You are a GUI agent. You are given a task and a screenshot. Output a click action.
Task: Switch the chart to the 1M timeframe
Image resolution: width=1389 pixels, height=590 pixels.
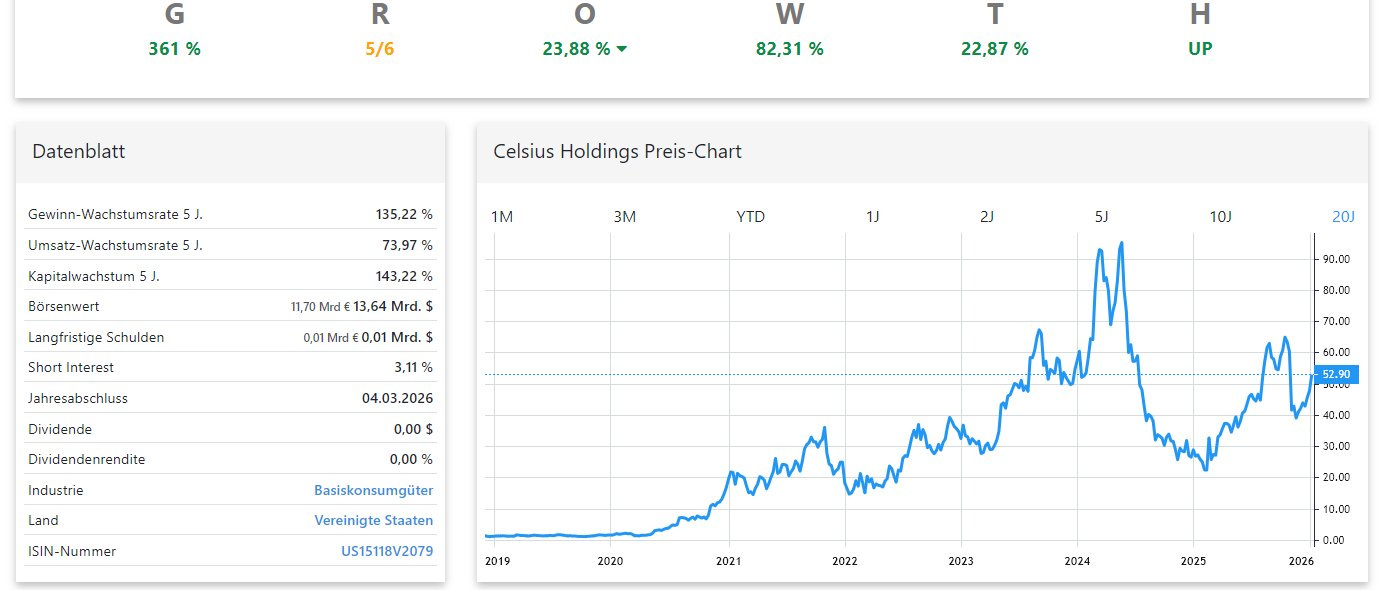click(503, 216)
